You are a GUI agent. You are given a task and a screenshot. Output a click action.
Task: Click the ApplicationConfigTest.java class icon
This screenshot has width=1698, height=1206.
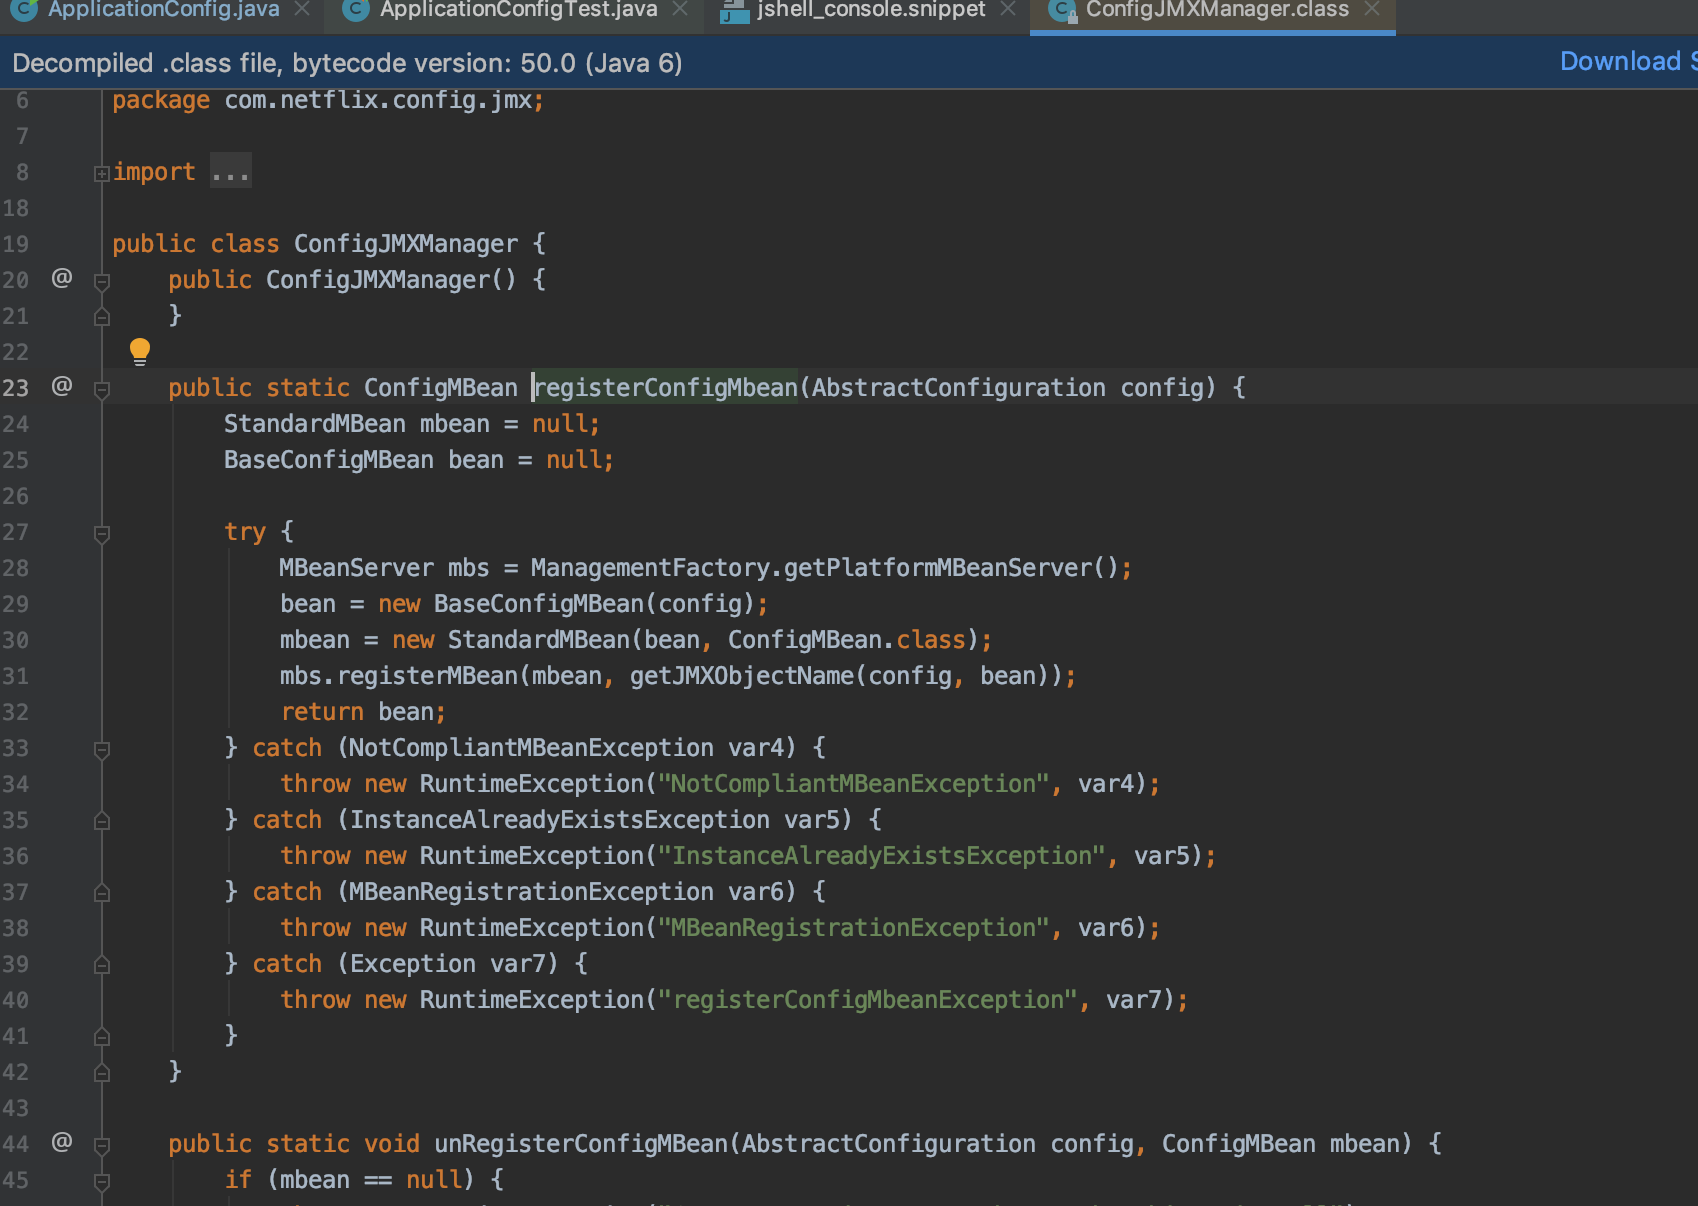tap(355, 10)
